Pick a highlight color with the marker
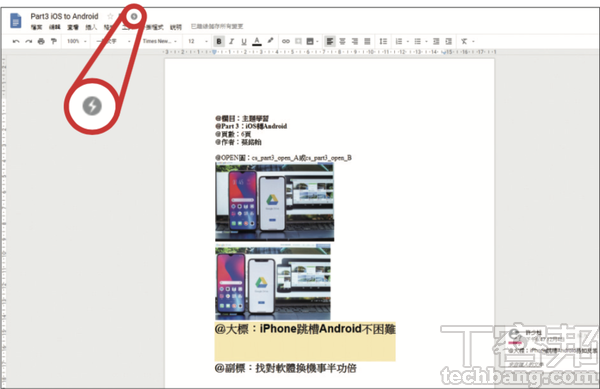 click(270, 41)
